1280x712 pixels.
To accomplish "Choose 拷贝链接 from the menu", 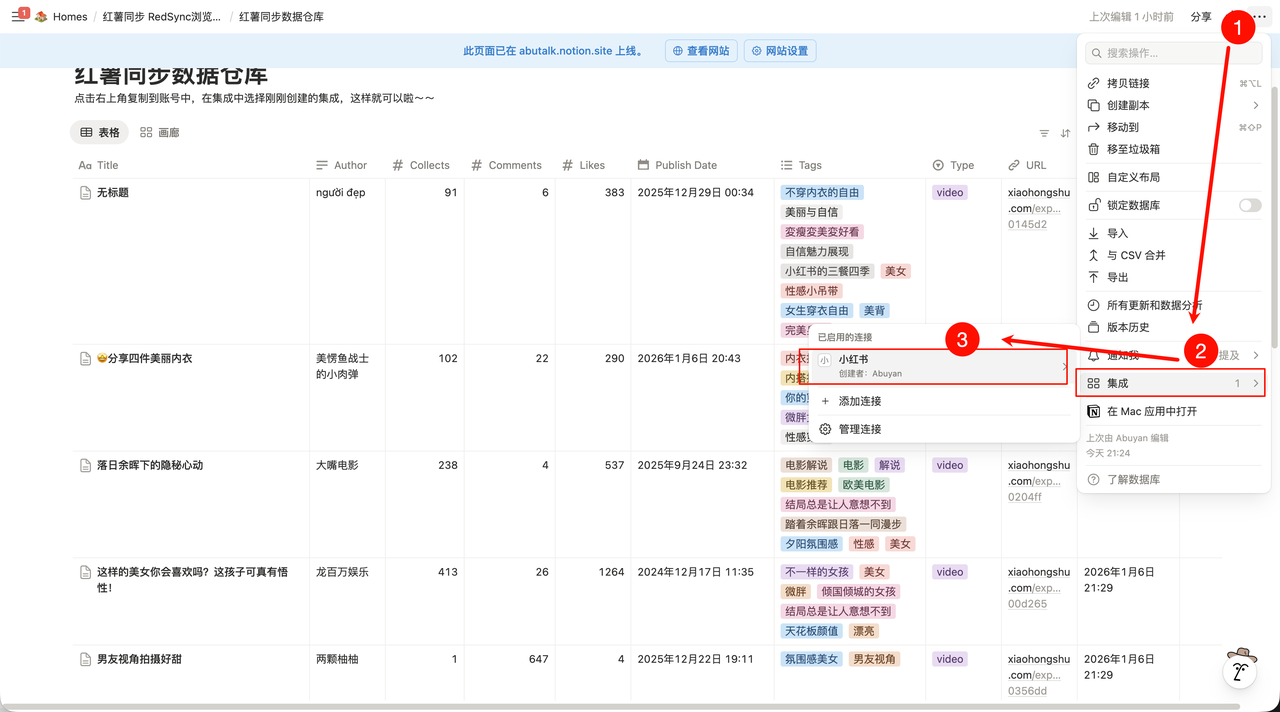I will [x=1128, y=83].
